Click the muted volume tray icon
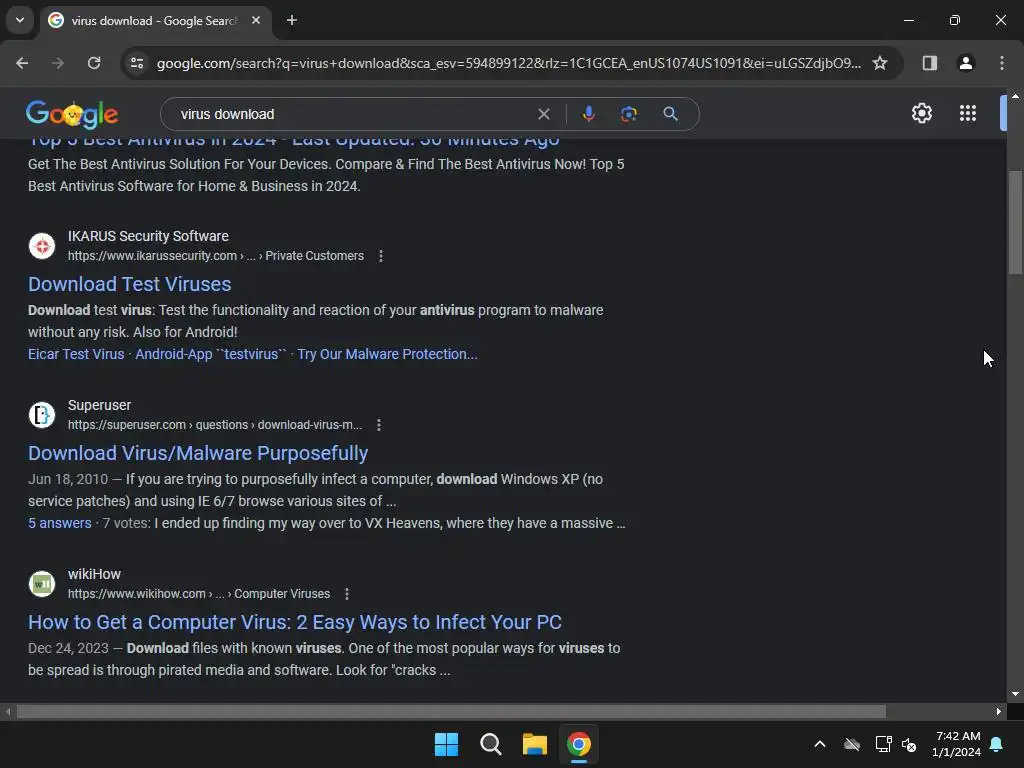 [908, 744]
